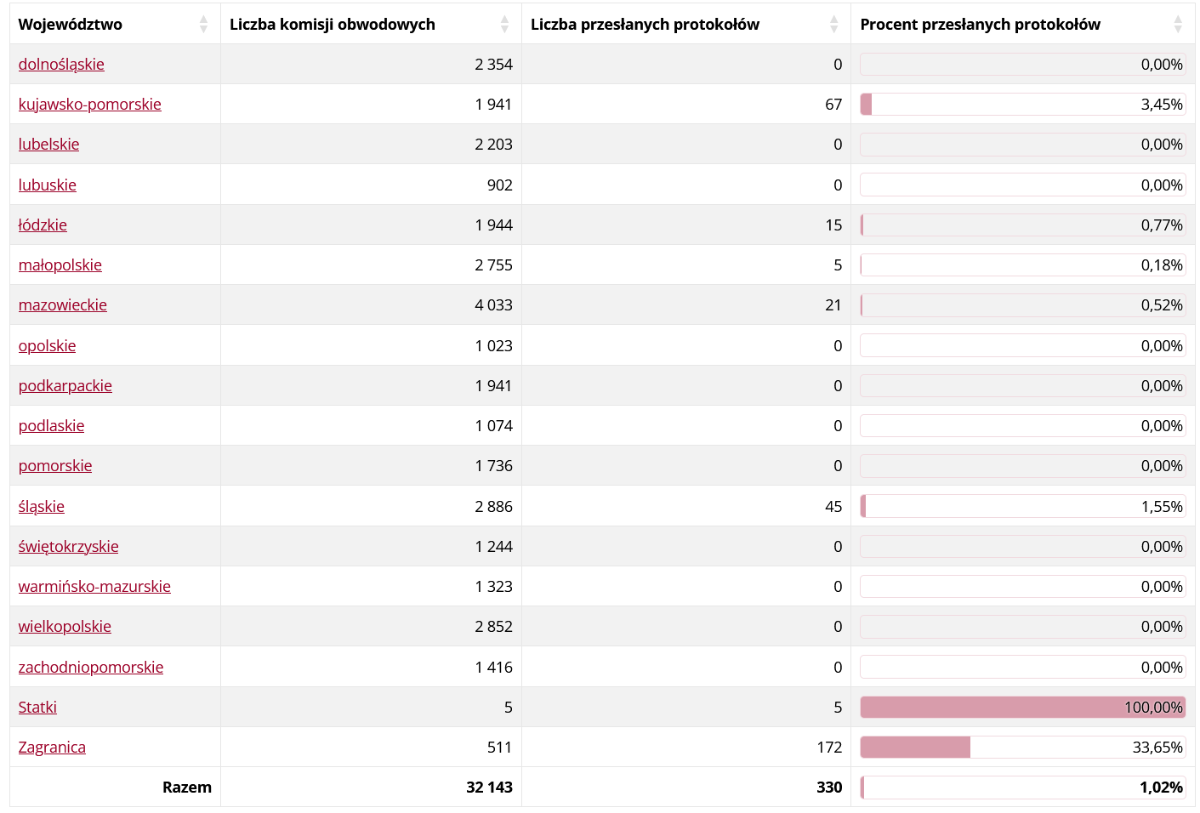The height and width of the screenshot is (813, 1200).
Task: Click the kujawsko-pomorskie 3,45% progress bar
Action: 1022,104
